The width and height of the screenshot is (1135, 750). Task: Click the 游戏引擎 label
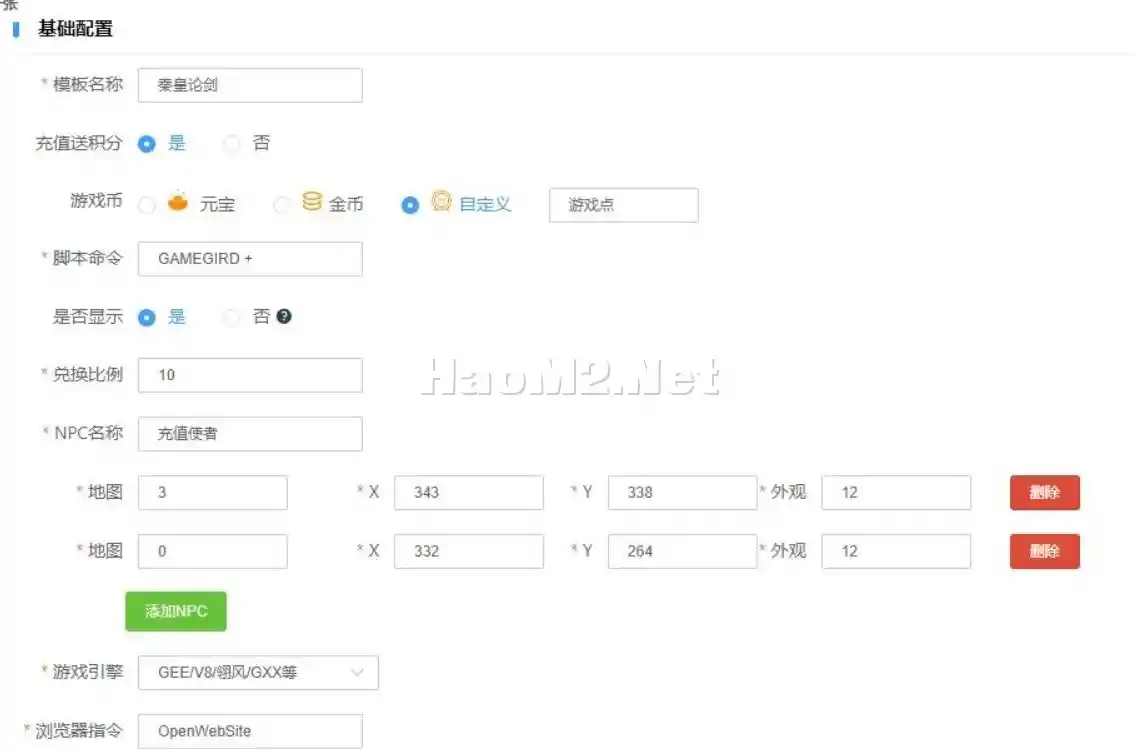(88, 672)
